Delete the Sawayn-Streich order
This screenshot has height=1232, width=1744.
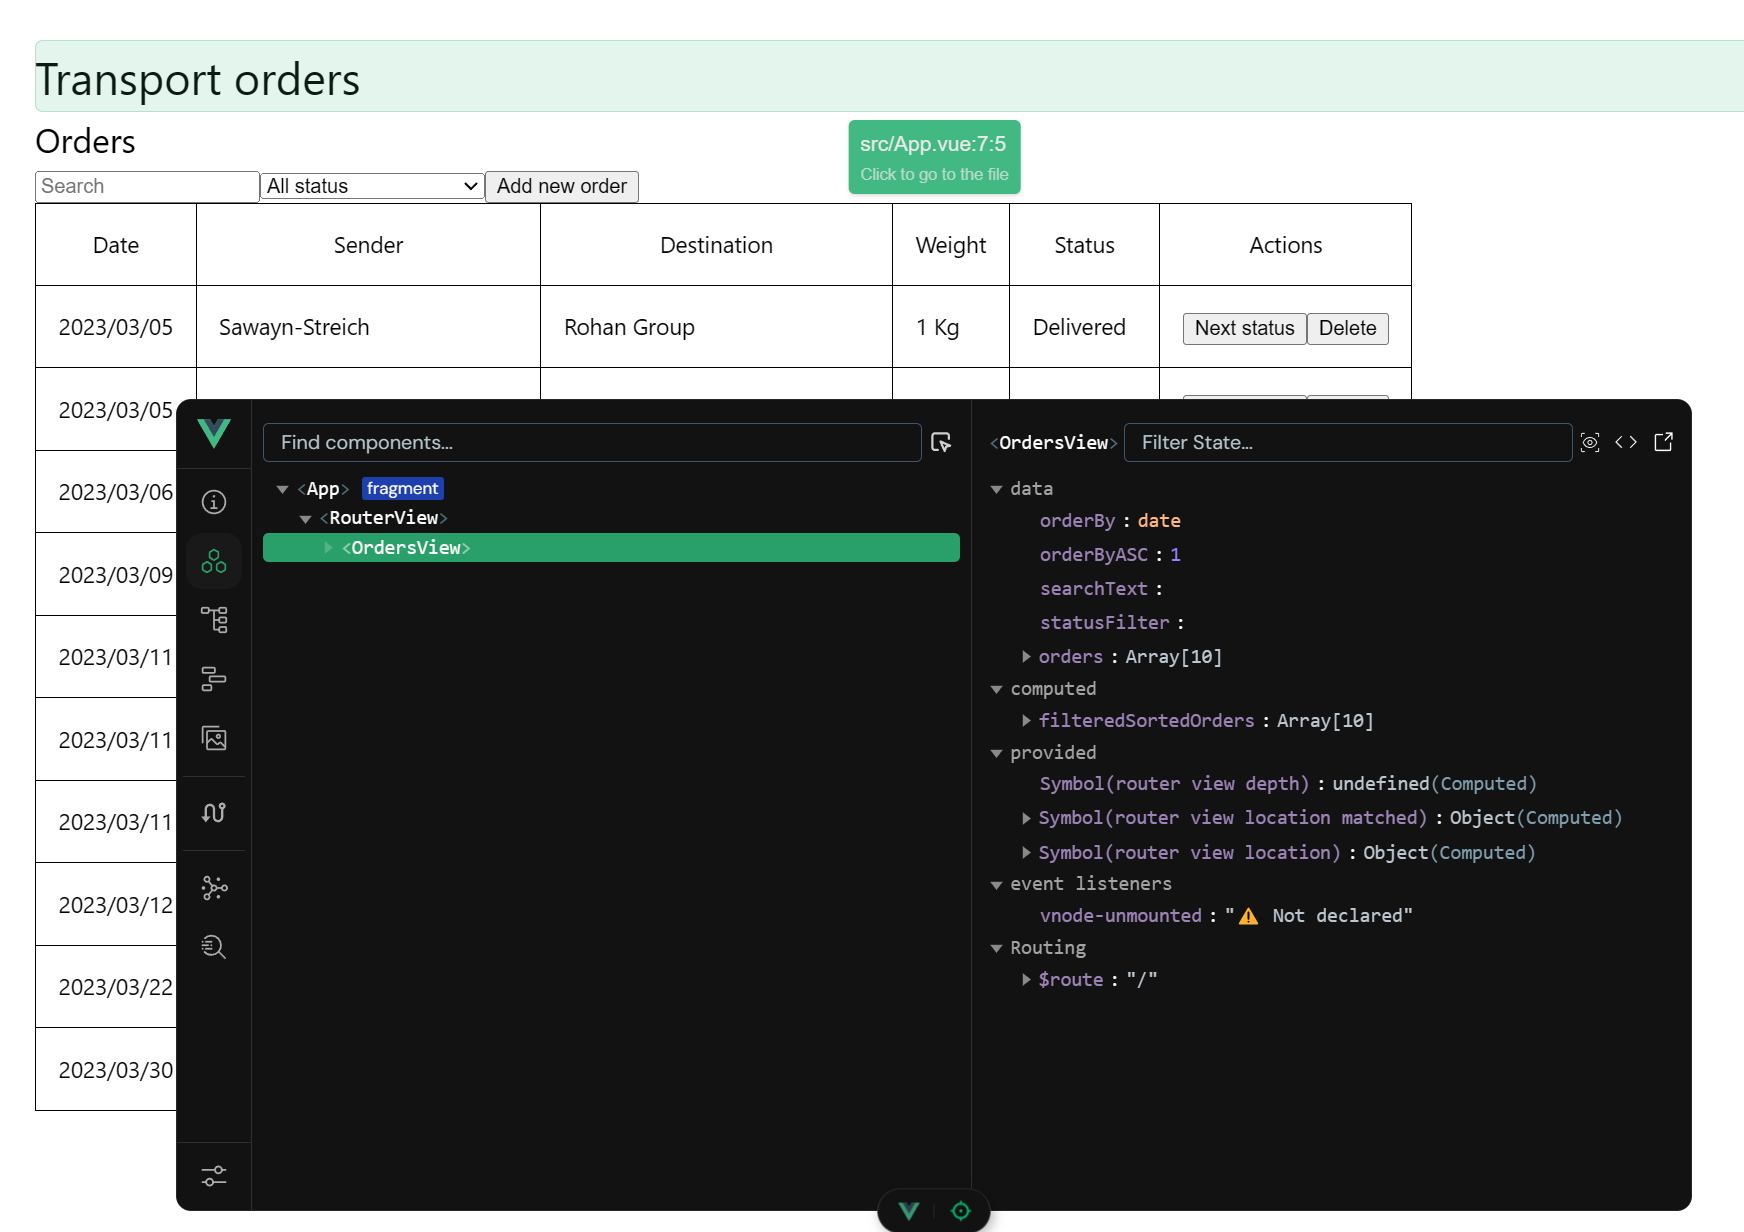(x=1347, y=328)
